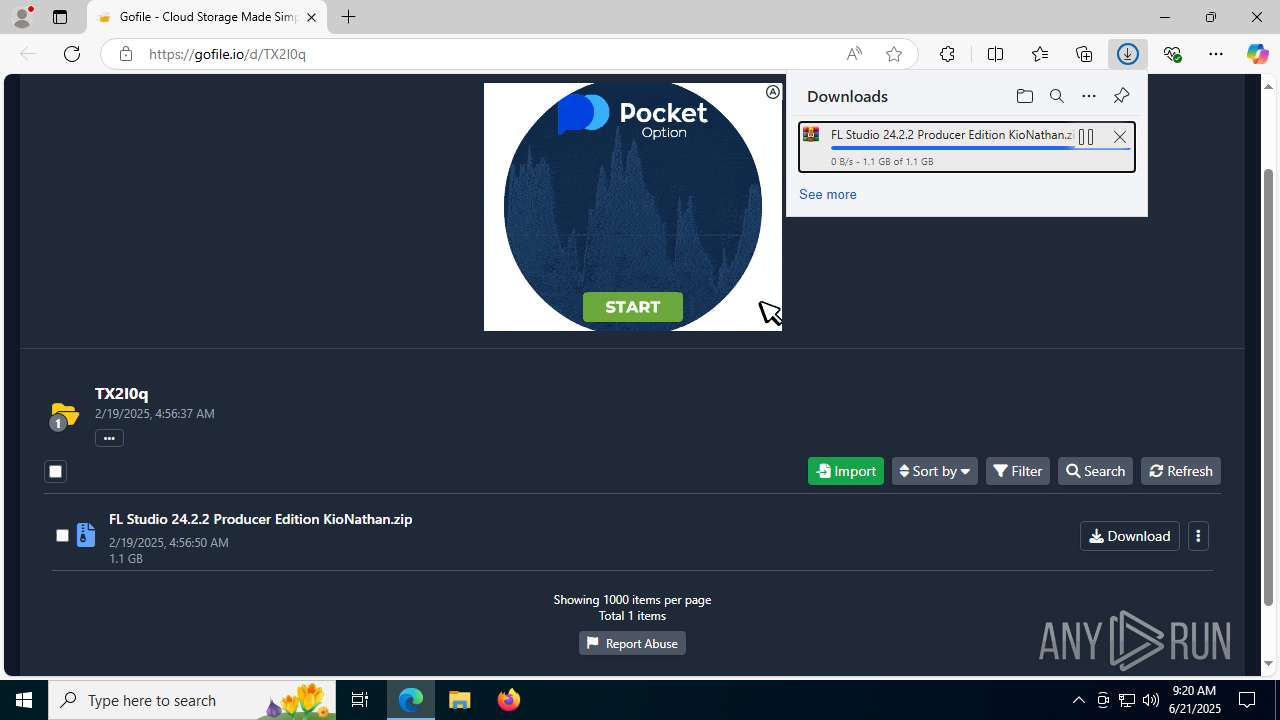This screenshot has height=720, width=1280.
Task: Add page to favorites star icon
Action: click(894, 54)
